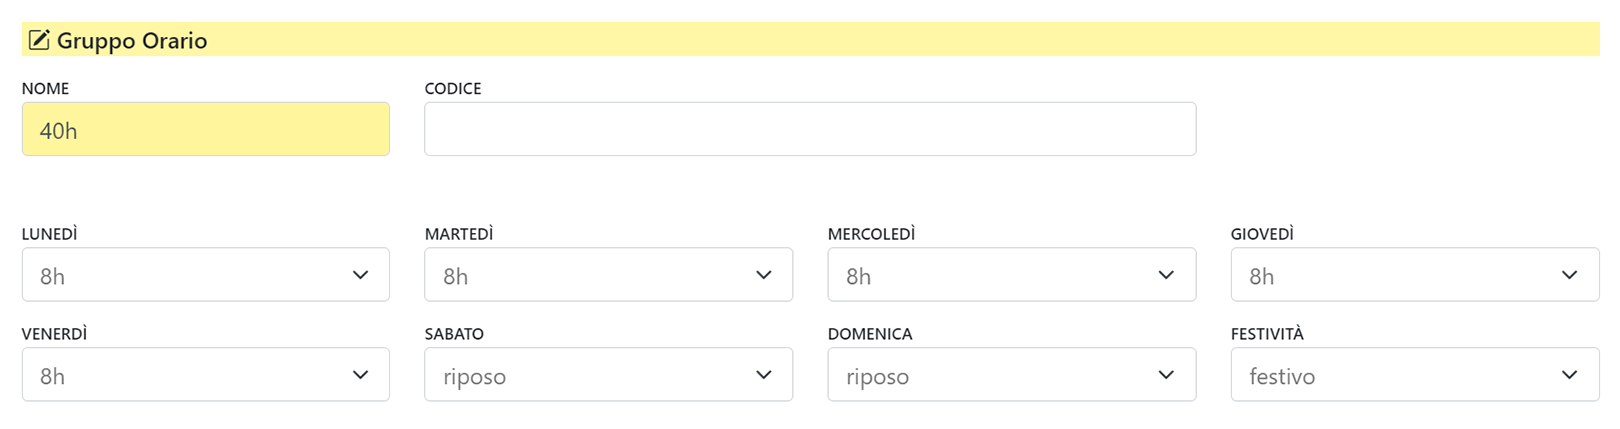
Task: Expand the Mercoledì schedule dropdown
Action: [1012, 275]
